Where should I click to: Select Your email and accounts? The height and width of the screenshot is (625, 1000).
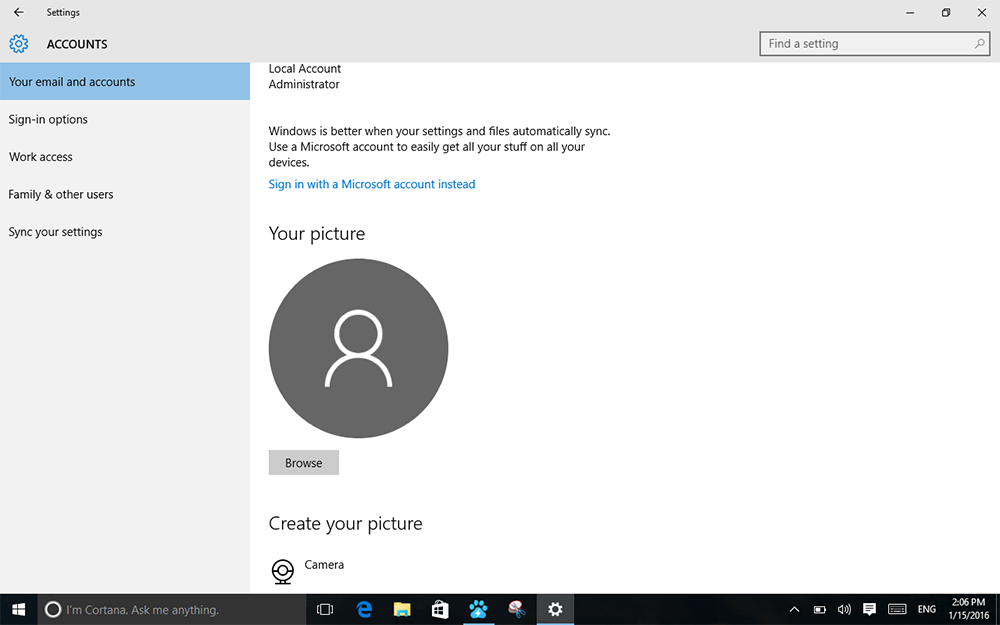click(125, 82)
